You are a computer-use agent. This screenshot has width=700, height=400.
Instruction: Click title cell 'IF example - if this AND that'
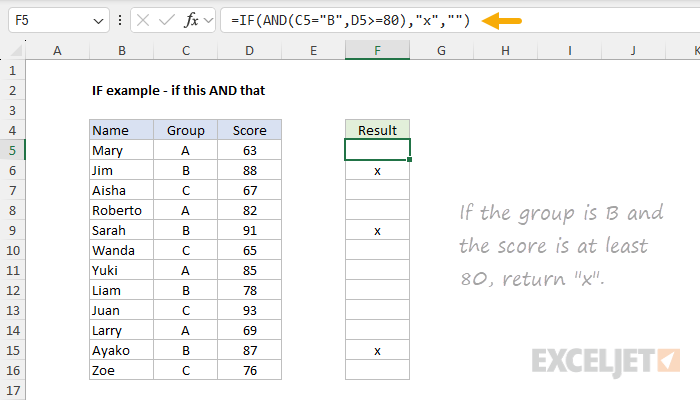pos(179,91)
